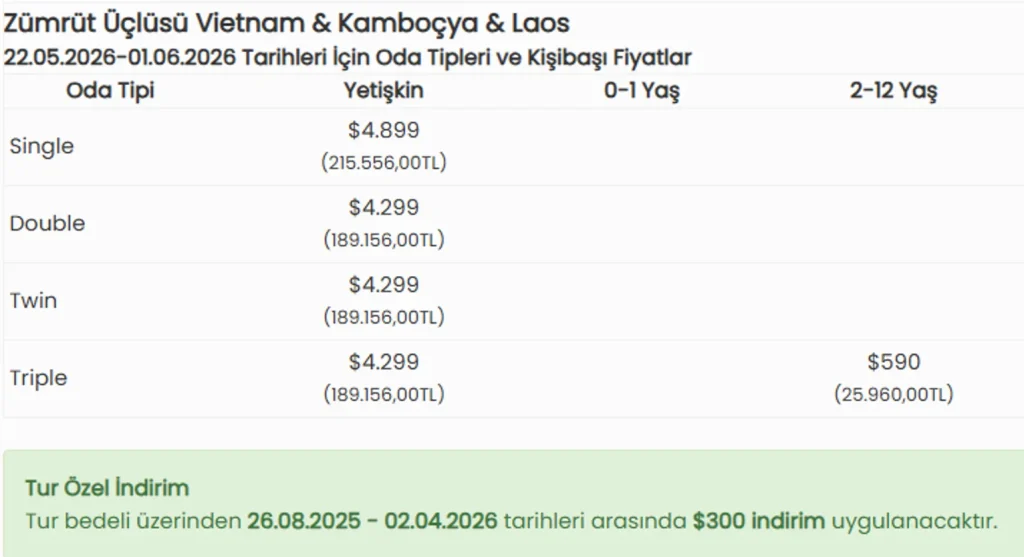Viewport: 1024px width, 557px height.
Task: Click the $4.899 Single adult price
Action: pyautogui.click(x=384, y=130)
